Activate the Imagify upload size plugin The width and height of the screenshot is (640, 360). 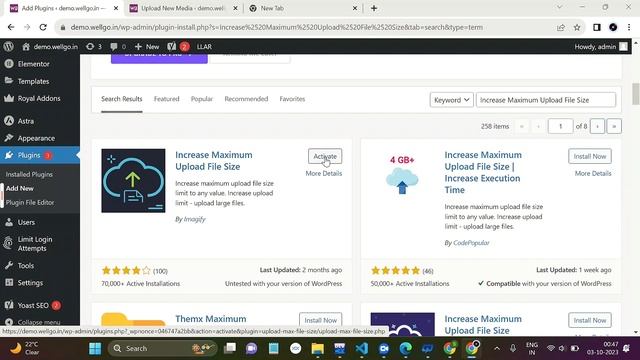325,156
